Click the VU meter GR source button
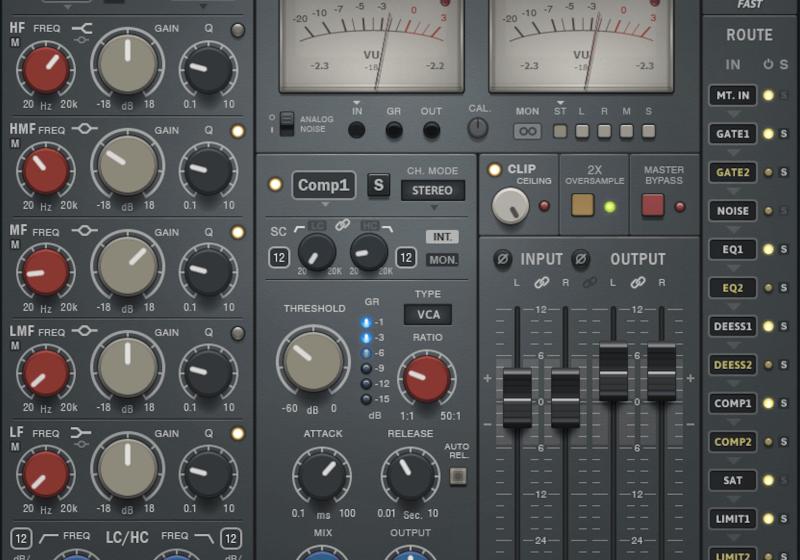This screenshot has width=800, height=560. point(393,130)
